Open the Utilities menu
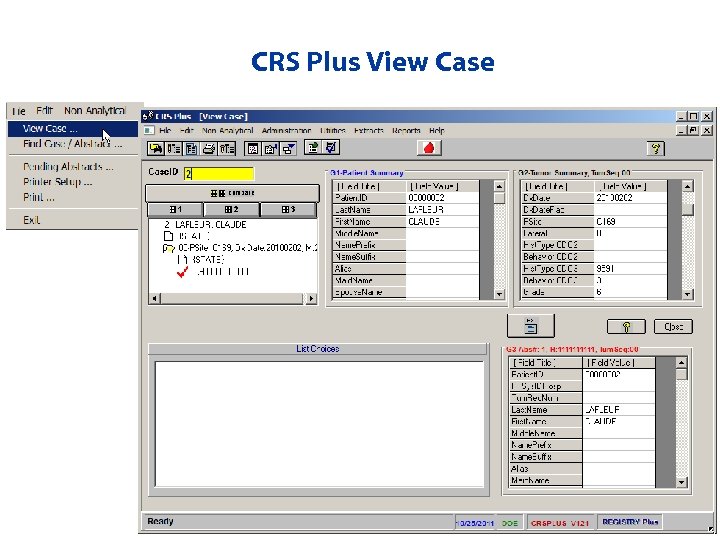This screenshot has height=540, width=720. [332, 130]
